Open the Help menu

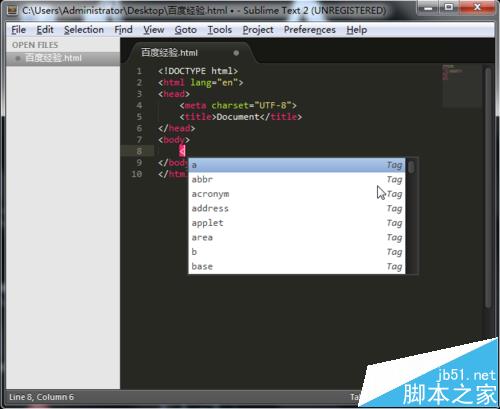[x=356, y=30]
